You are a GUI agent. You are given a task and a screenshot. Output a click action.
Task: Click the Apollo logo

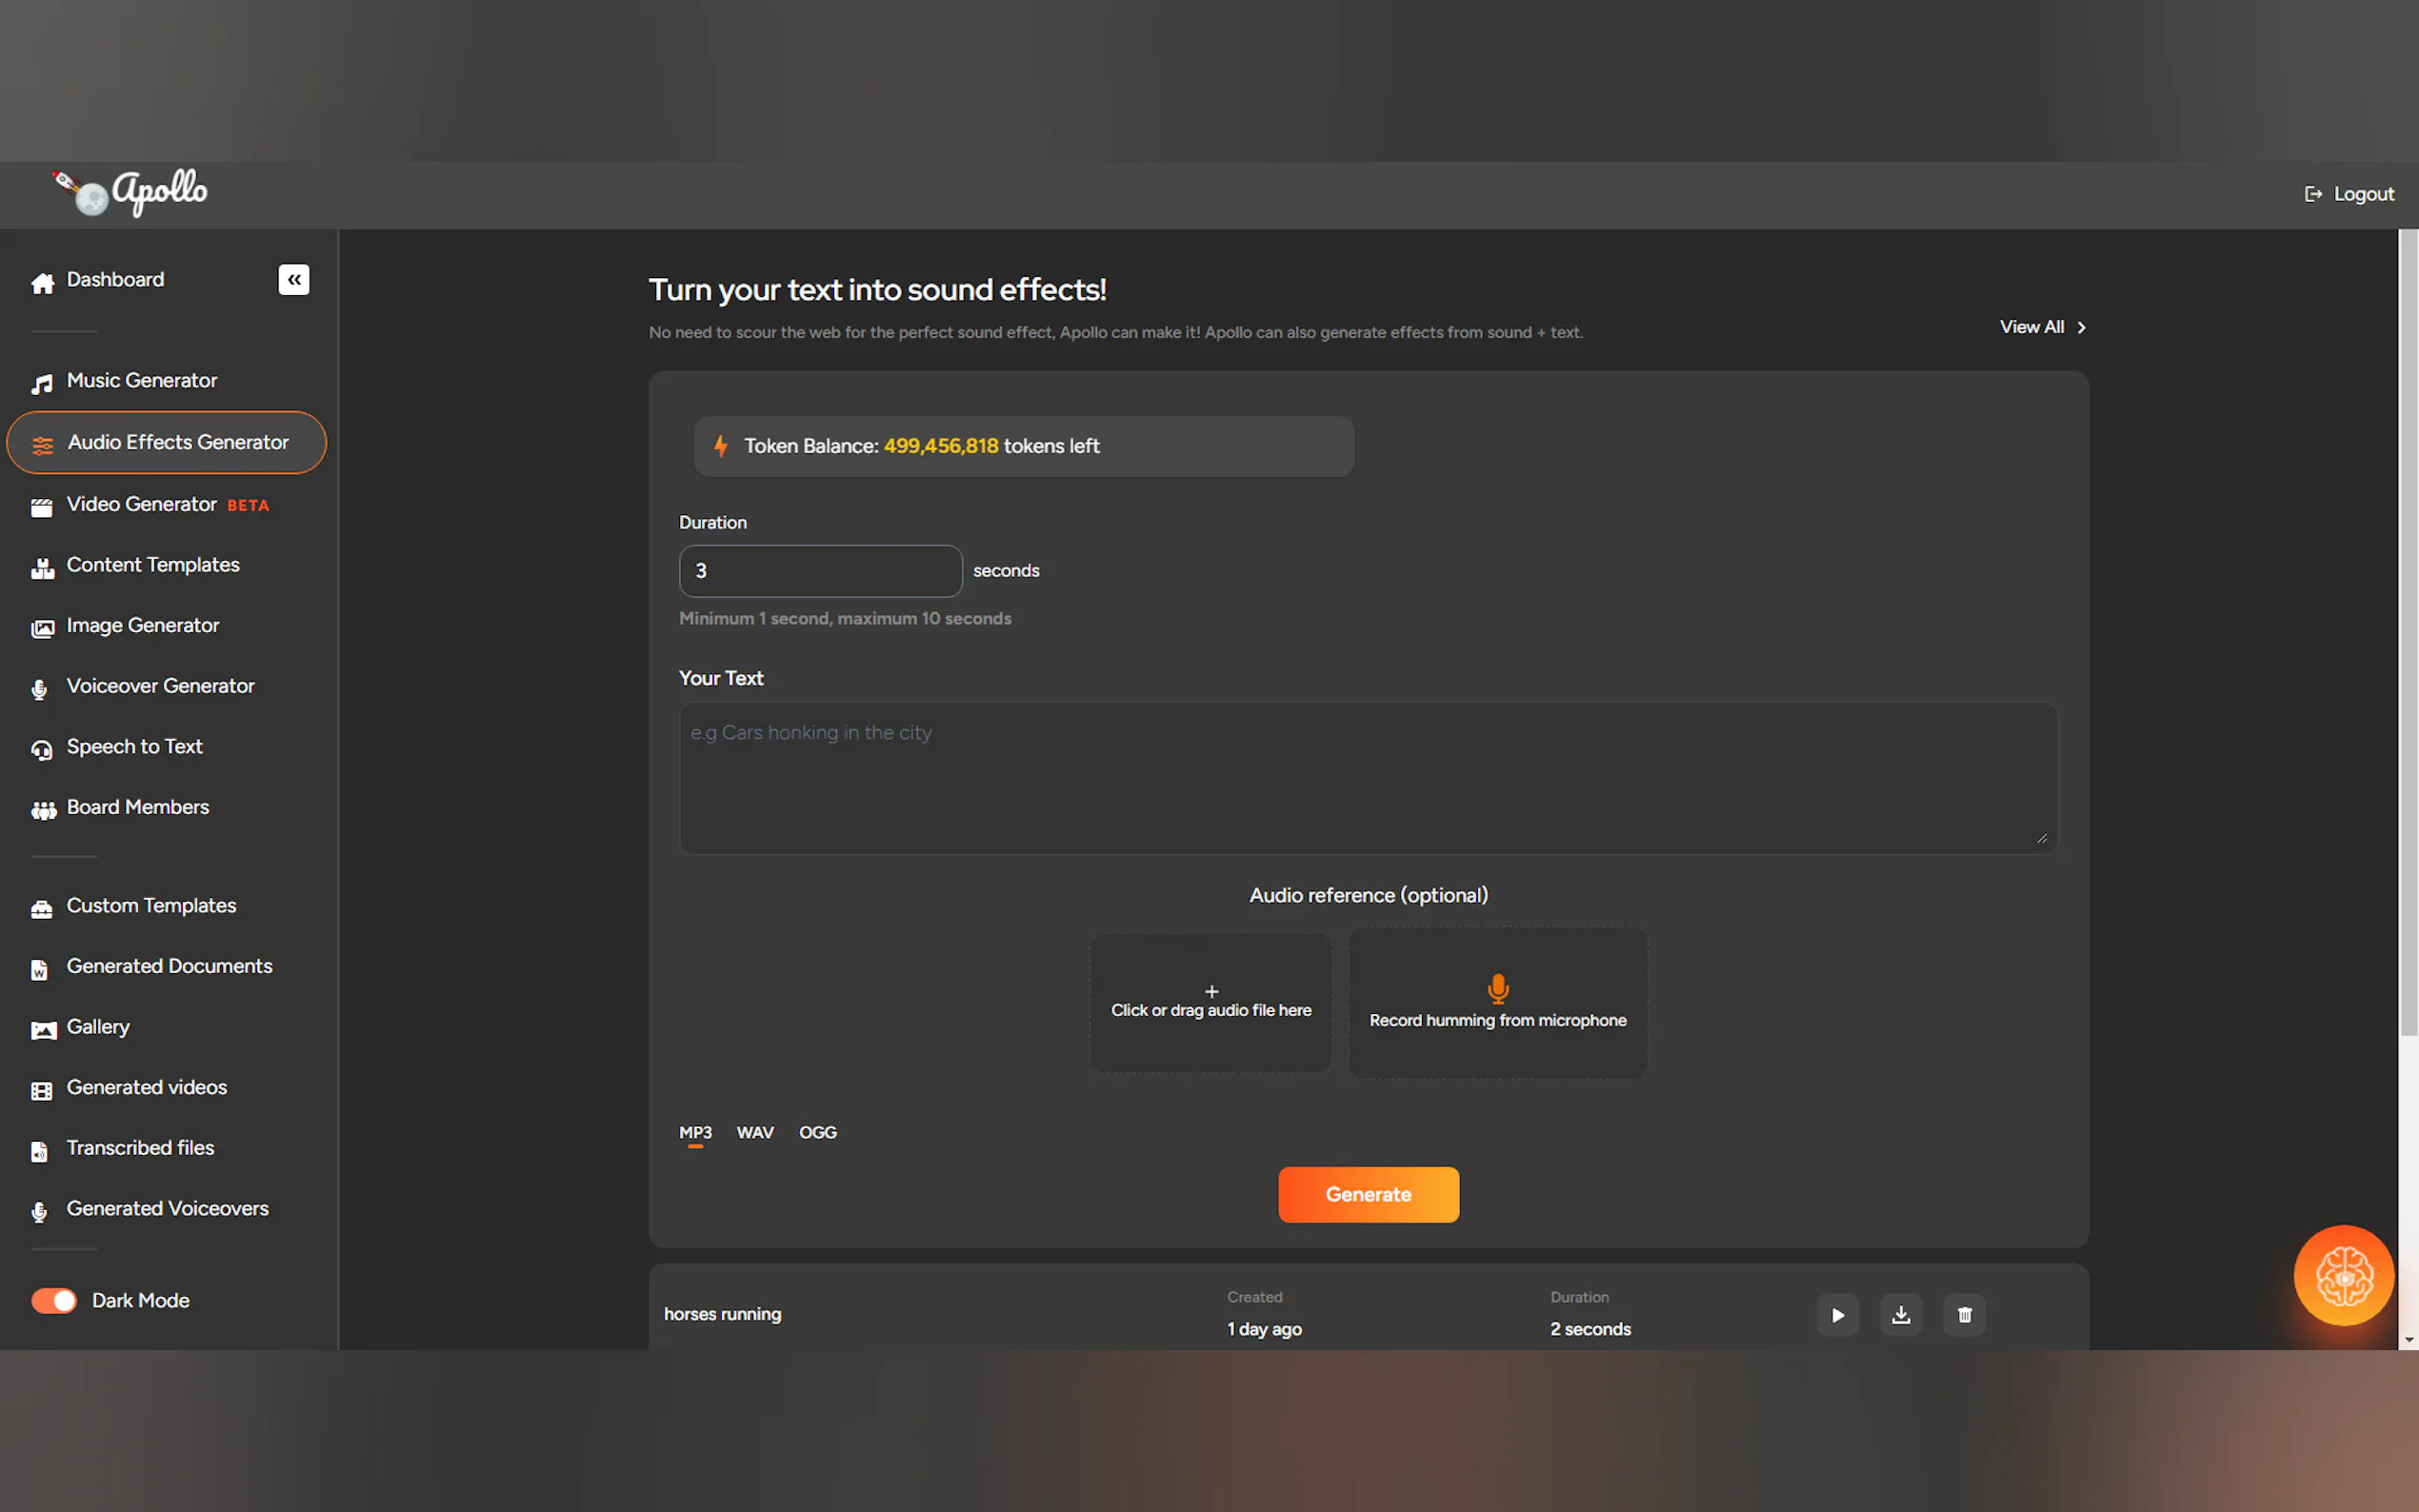point(131,192)
